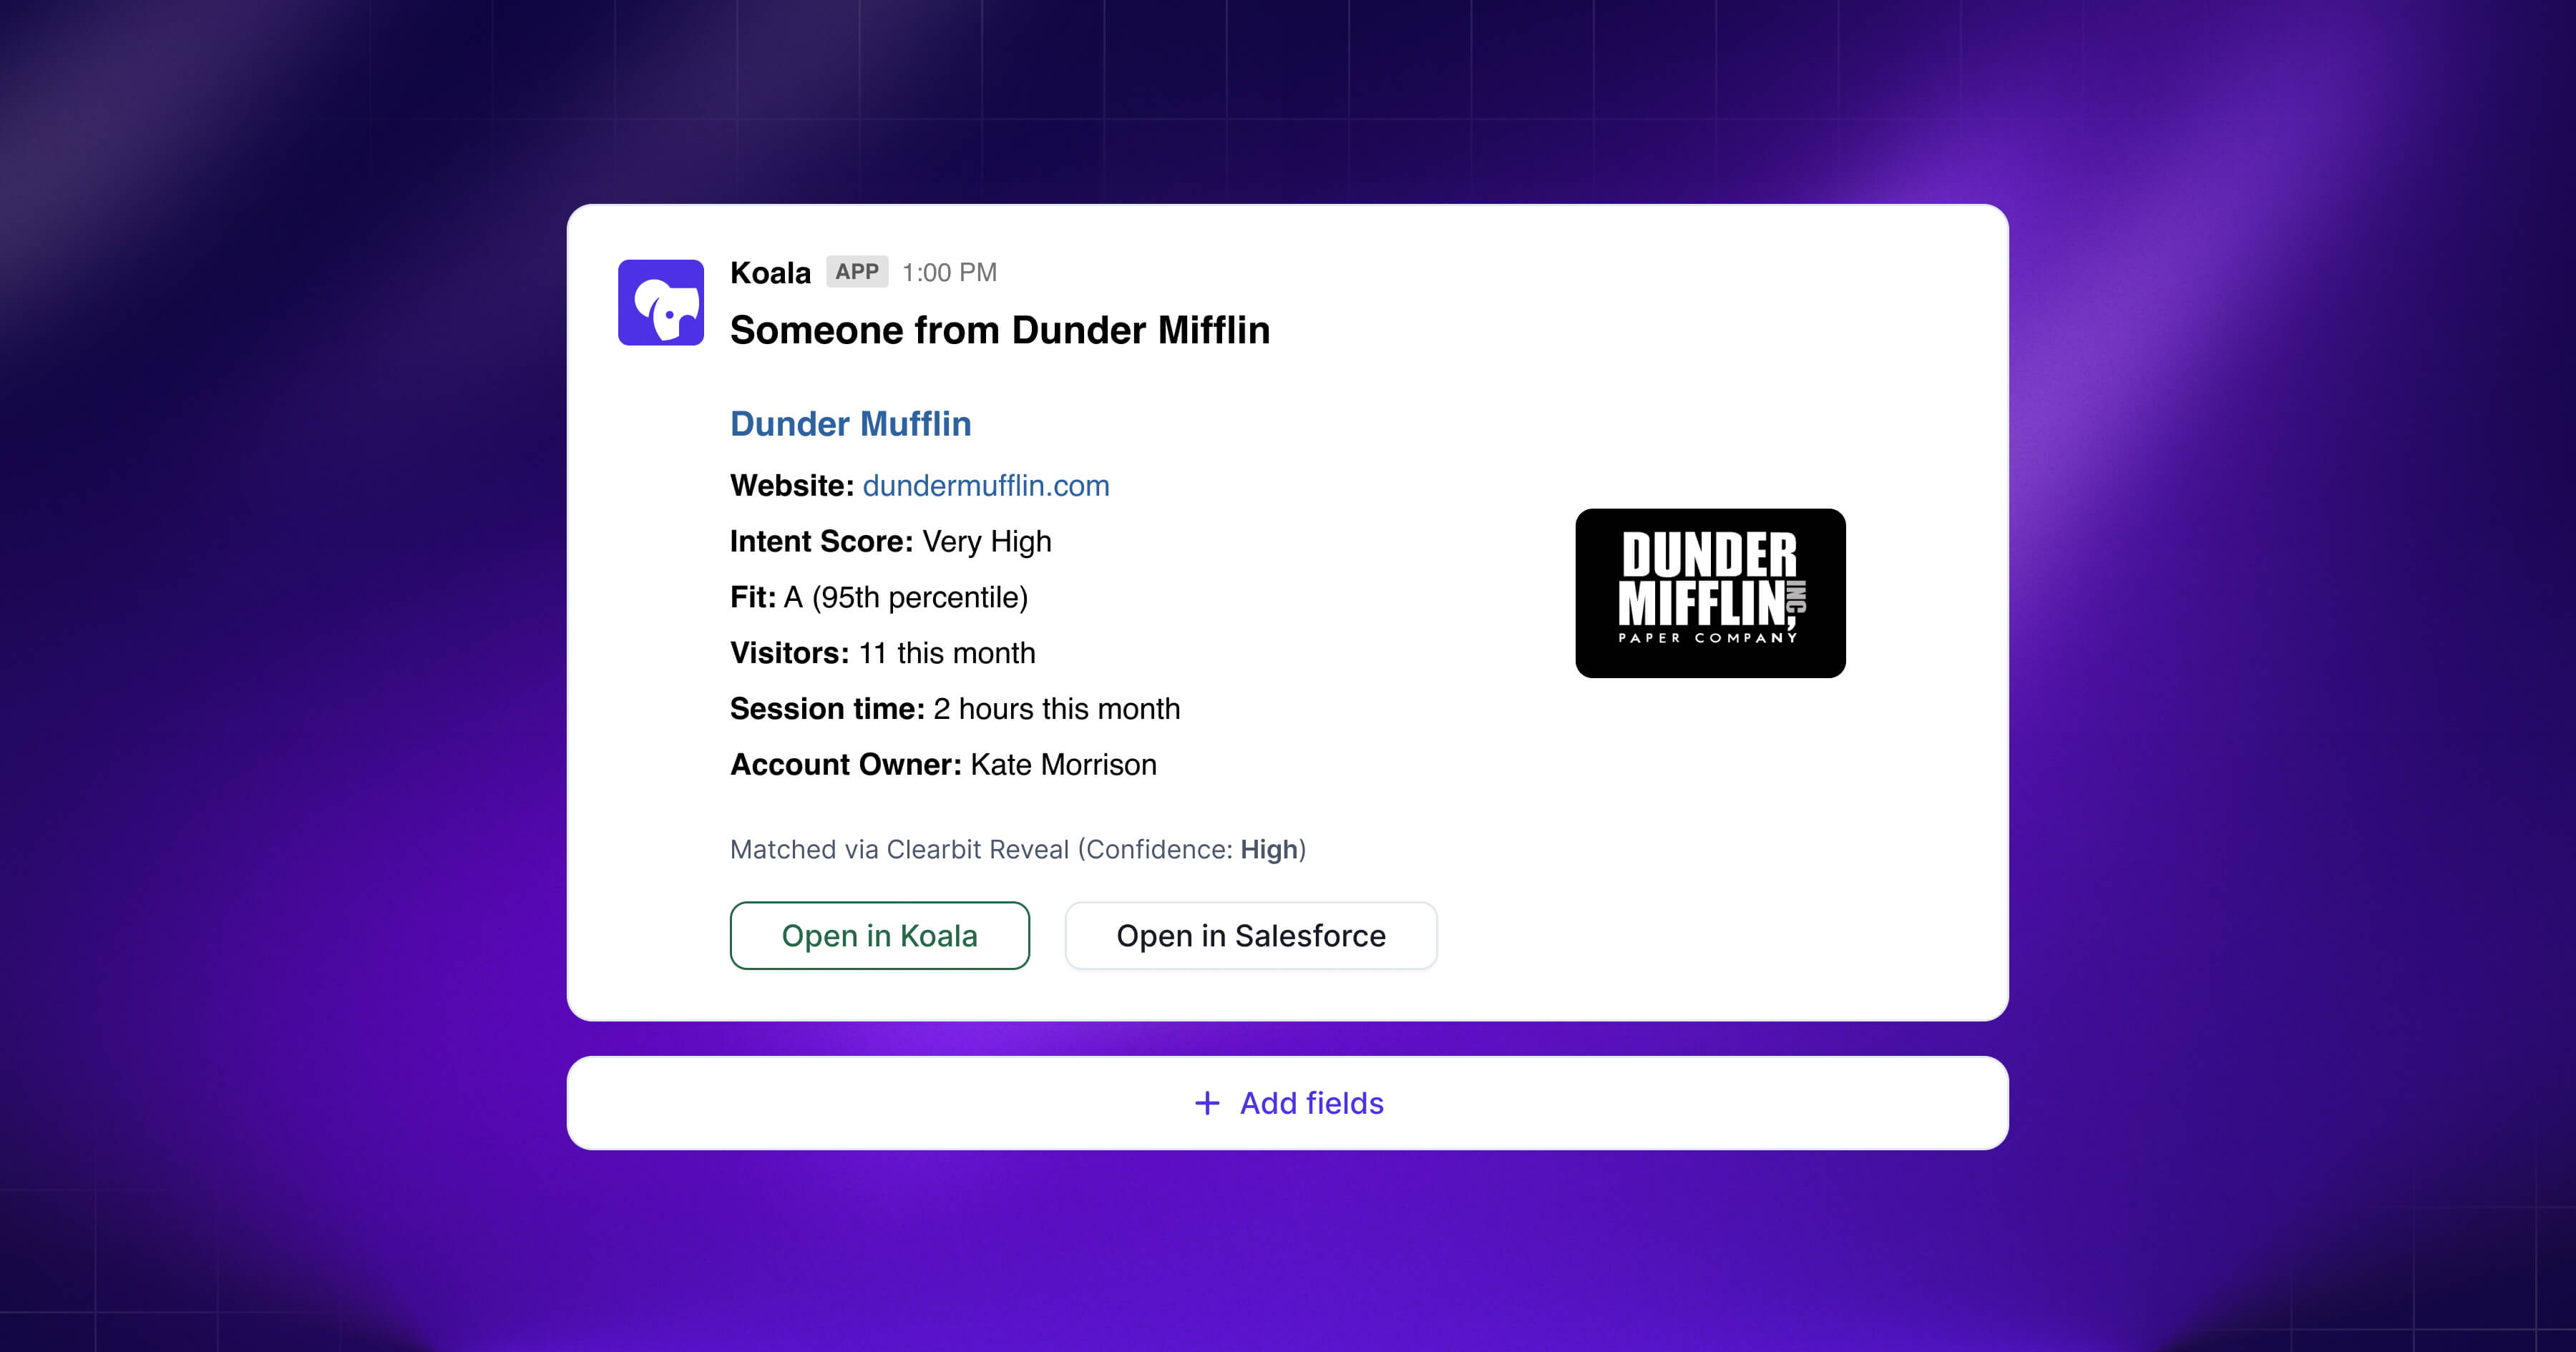Click the bold High confidence label
This screenshot has width=2576, height=1352.
pyautogui.click(x=1268, y=850)
